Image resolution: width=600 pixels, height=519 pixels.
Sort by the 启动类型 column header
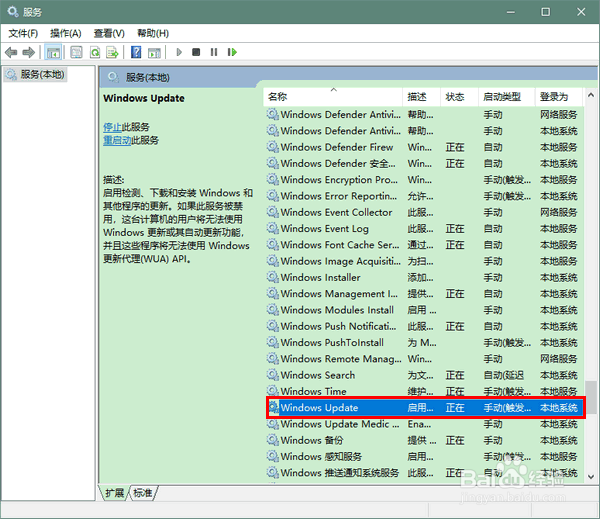pos(506,97)
